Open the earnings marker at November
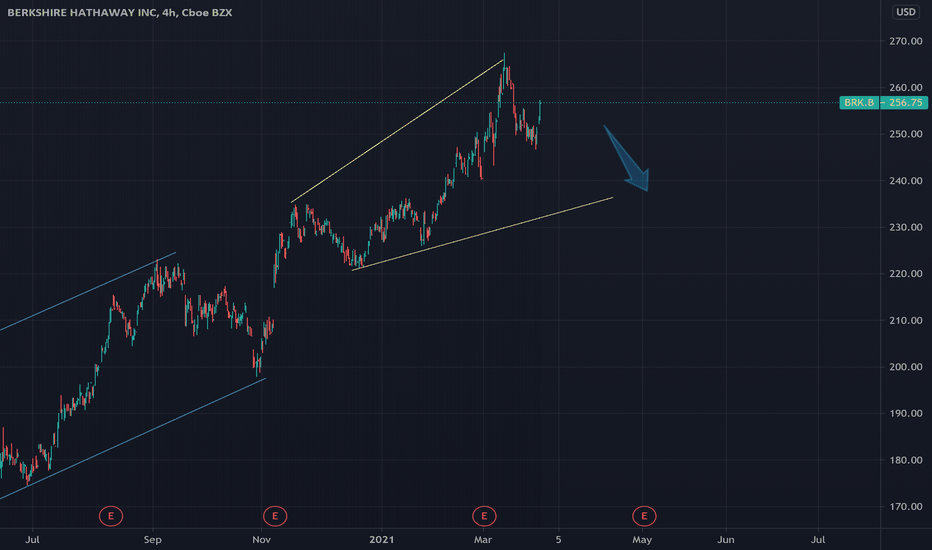 [x=275, y=516]
